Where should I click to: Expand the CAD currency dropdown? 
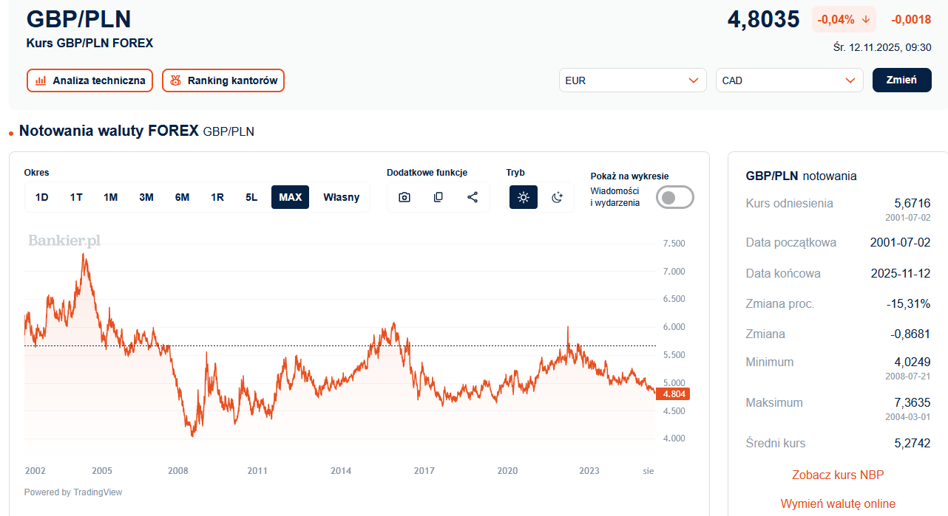pos(789,81)
